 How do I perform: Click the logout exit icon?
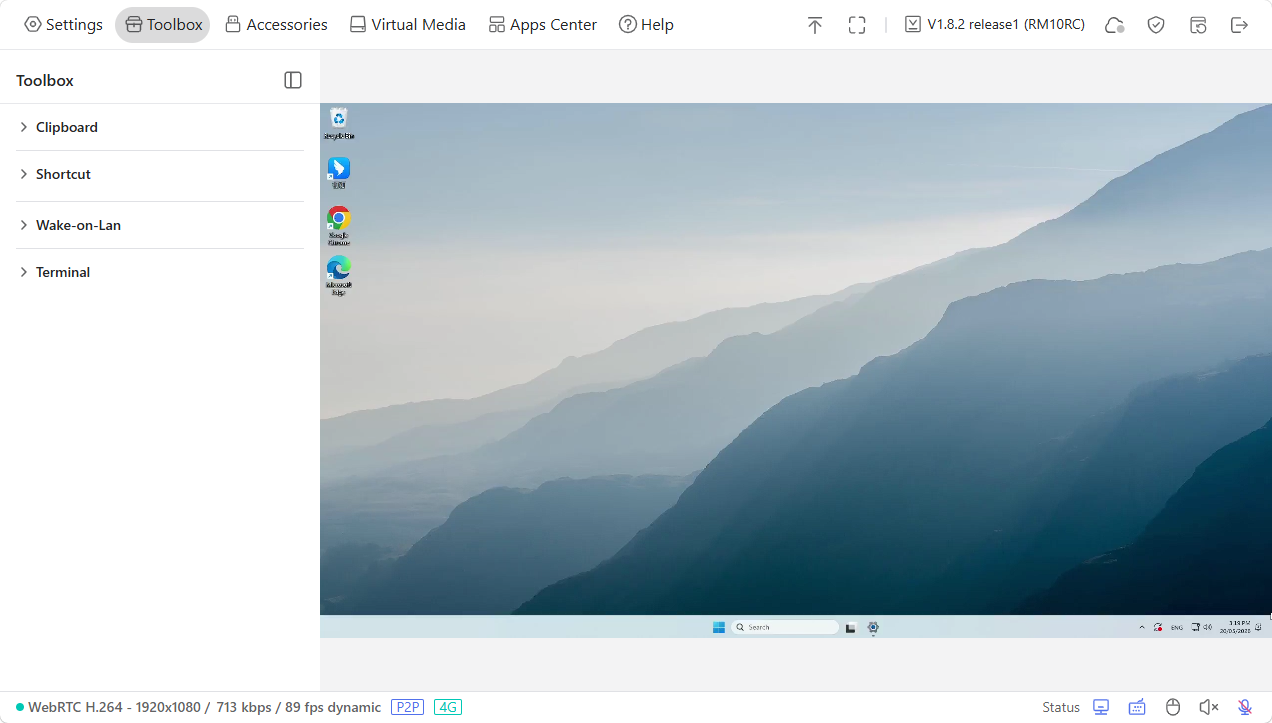pos(1240,25)
